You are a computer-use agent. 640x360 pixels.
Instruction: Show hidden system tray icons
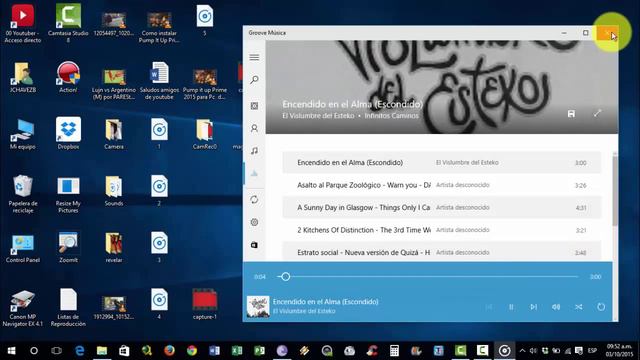pos(522,351)
